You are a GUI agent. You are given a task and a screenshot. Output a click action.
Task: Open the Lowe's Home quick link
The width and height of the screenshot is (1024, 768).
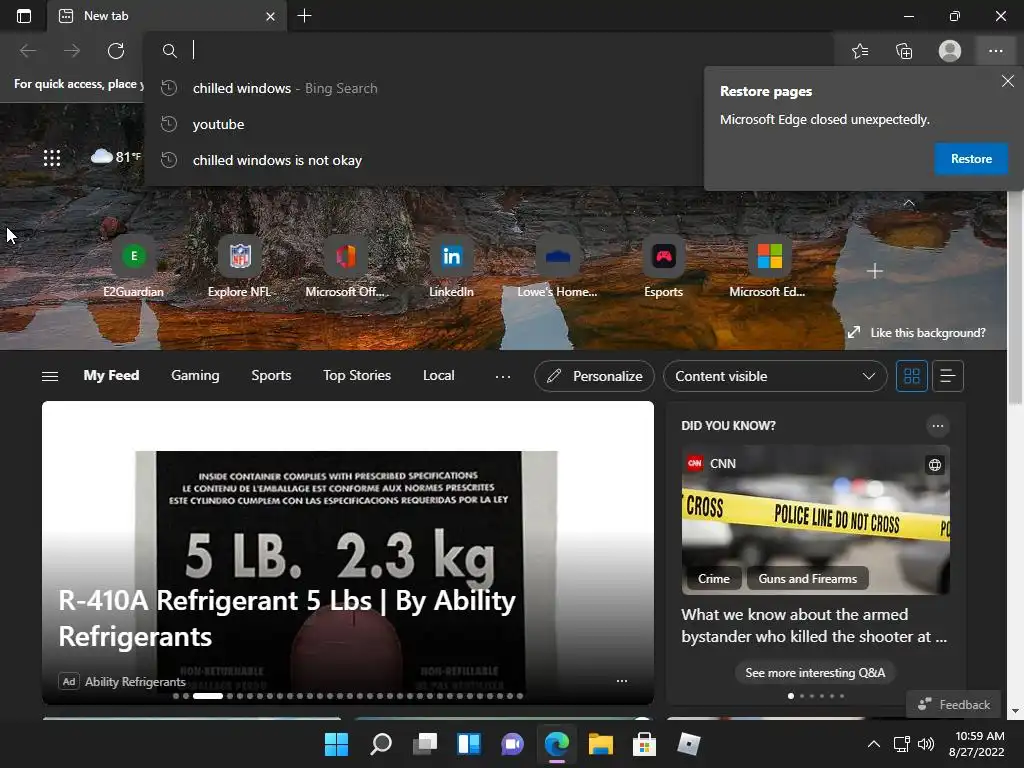point(557,268)
